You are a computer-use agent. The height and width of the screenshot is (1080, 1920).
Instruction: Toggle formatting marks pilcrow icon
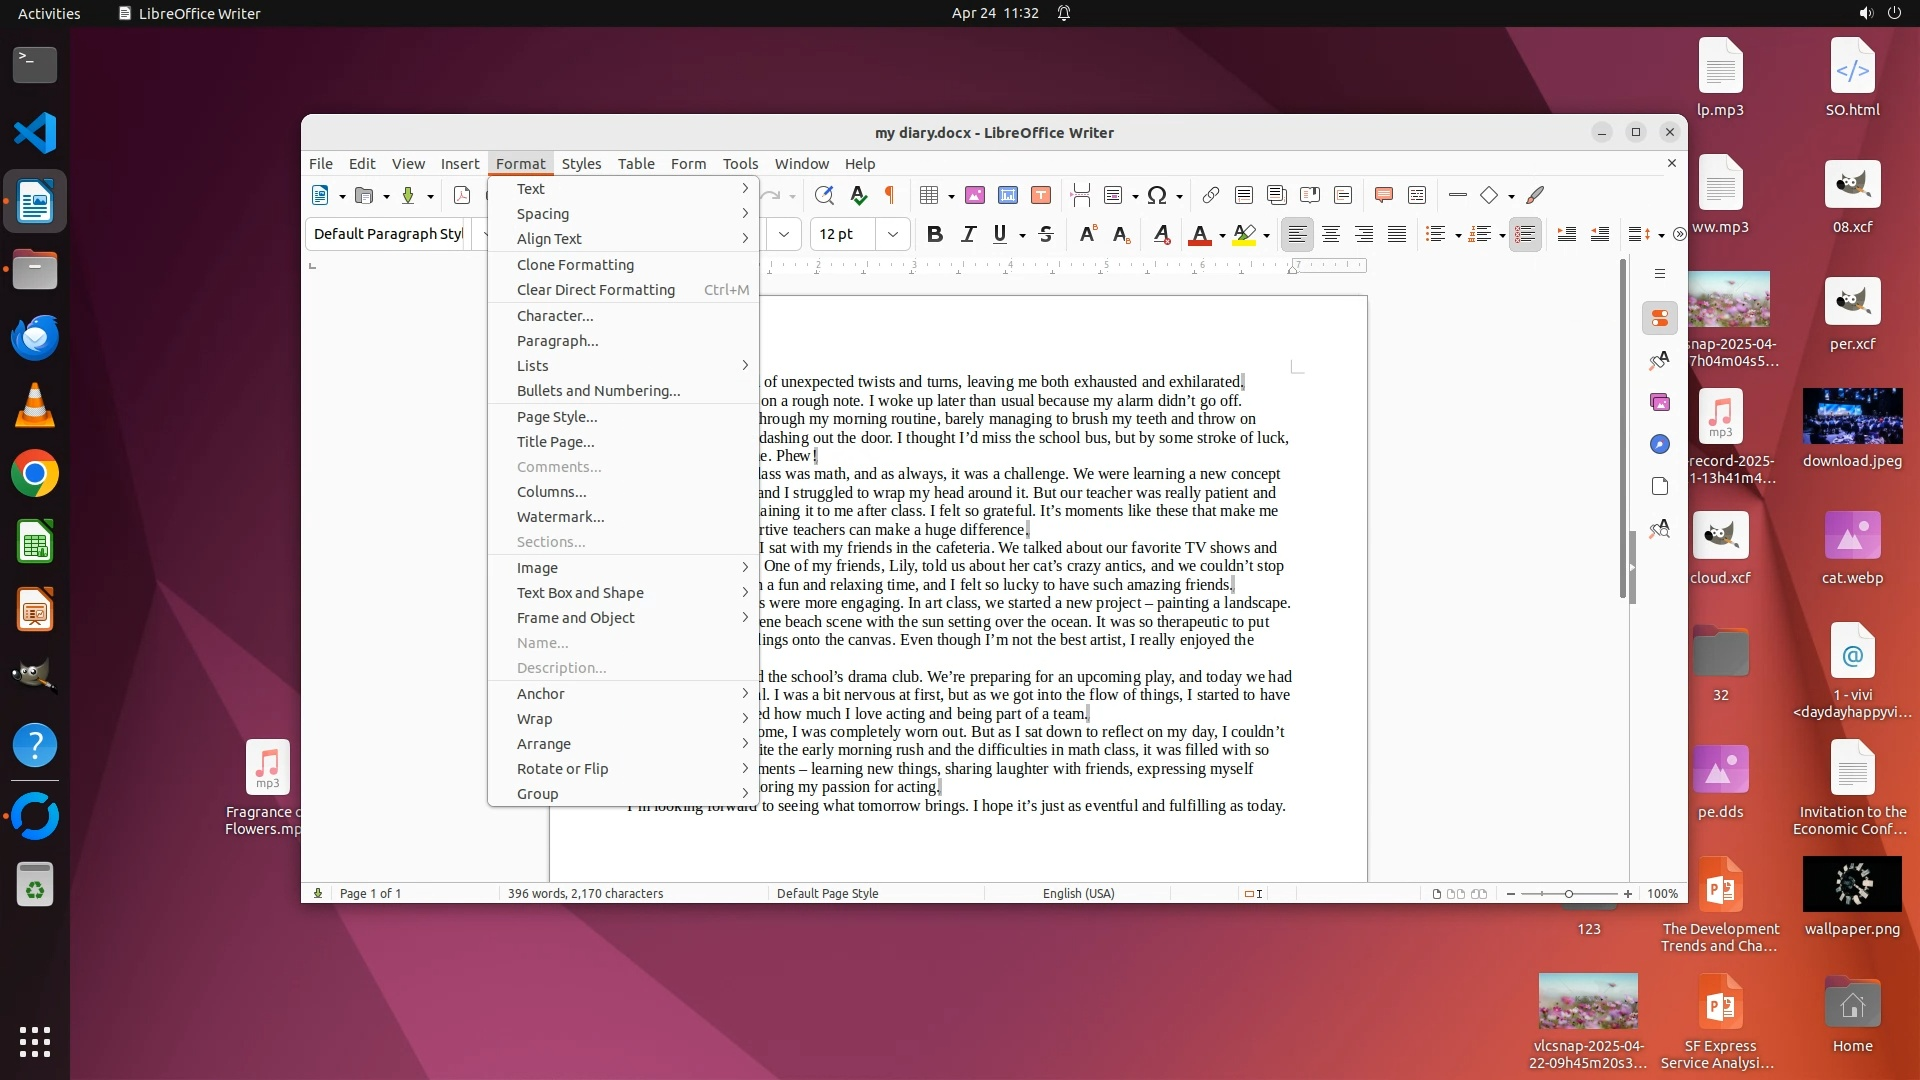[x=890, y=195]
